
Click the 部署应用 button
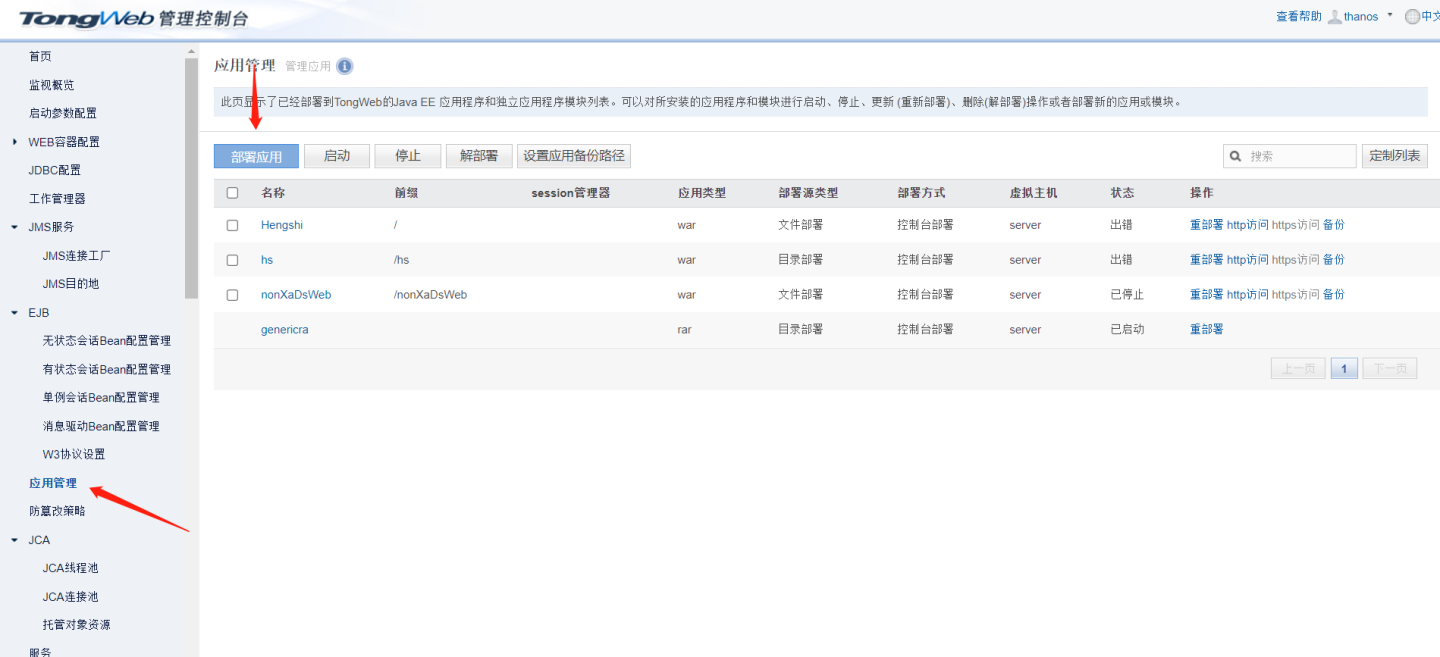point(256,157)
